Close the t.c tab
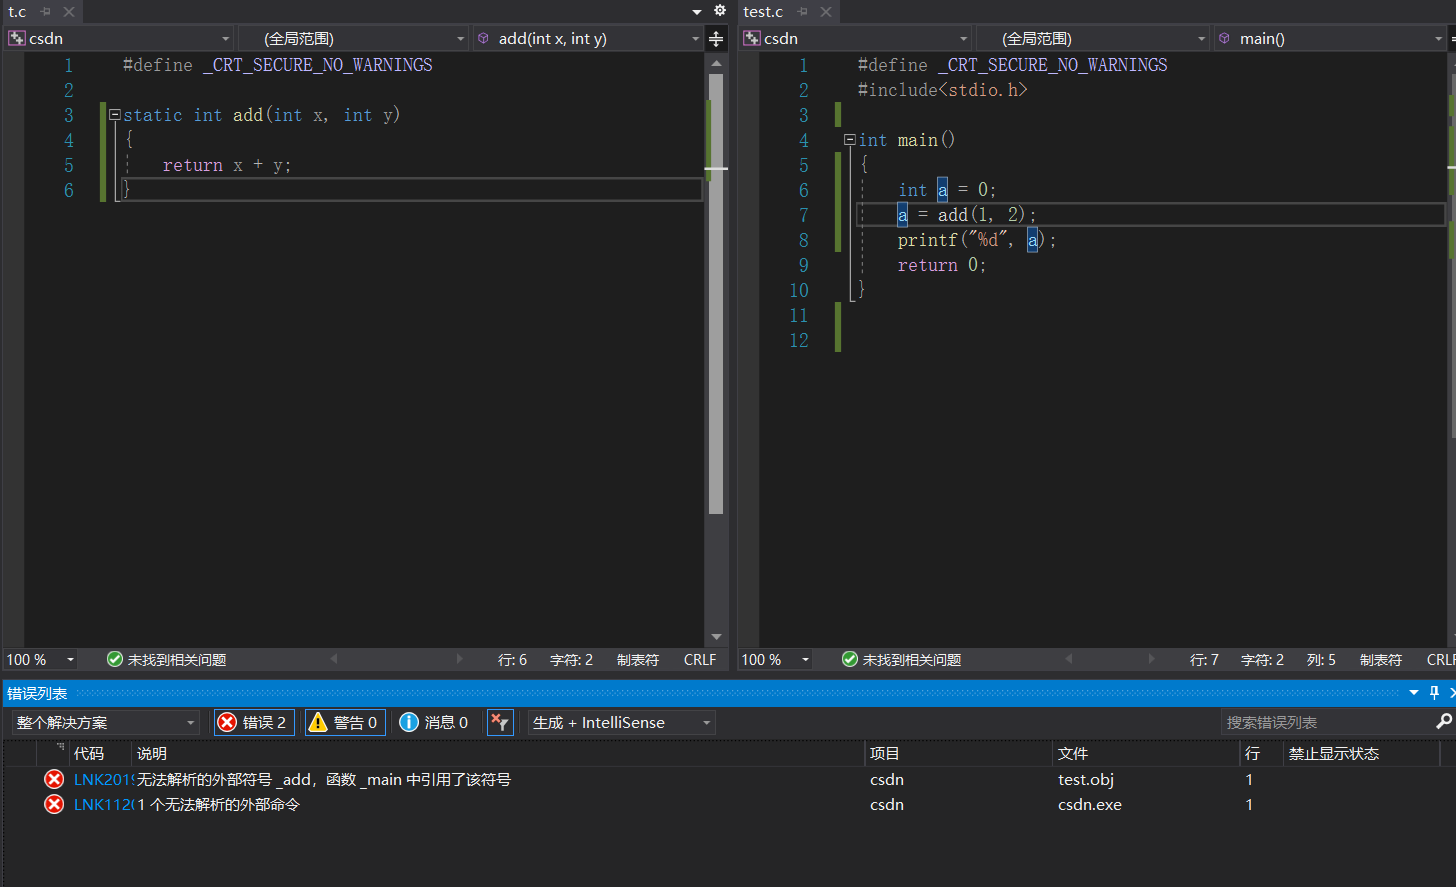This screenshot has width=1456, height=887. [68, 12]
